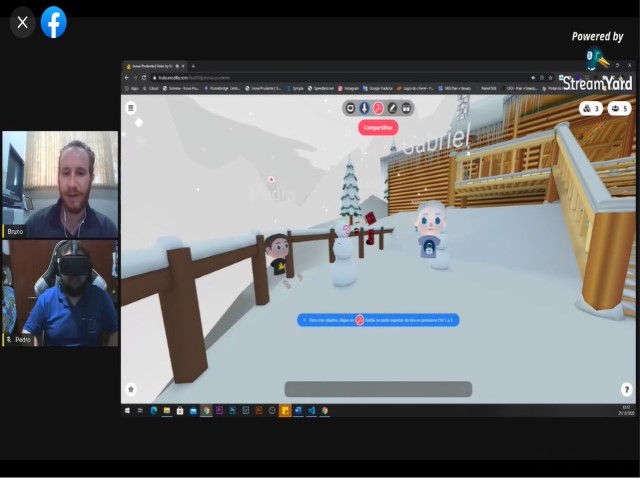Open Premiere Pro from the taskbar
This screenshot has height=480, width=640.
(x=220, y=411)
